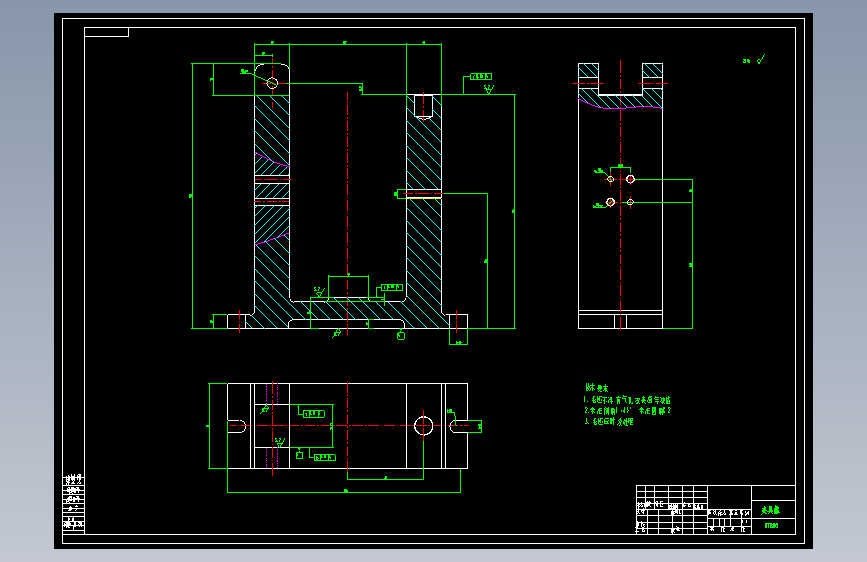Select surface roughness symbol beside upper-right tolerance frame
This screenshot has width=867, height=562.
[489, 89]
